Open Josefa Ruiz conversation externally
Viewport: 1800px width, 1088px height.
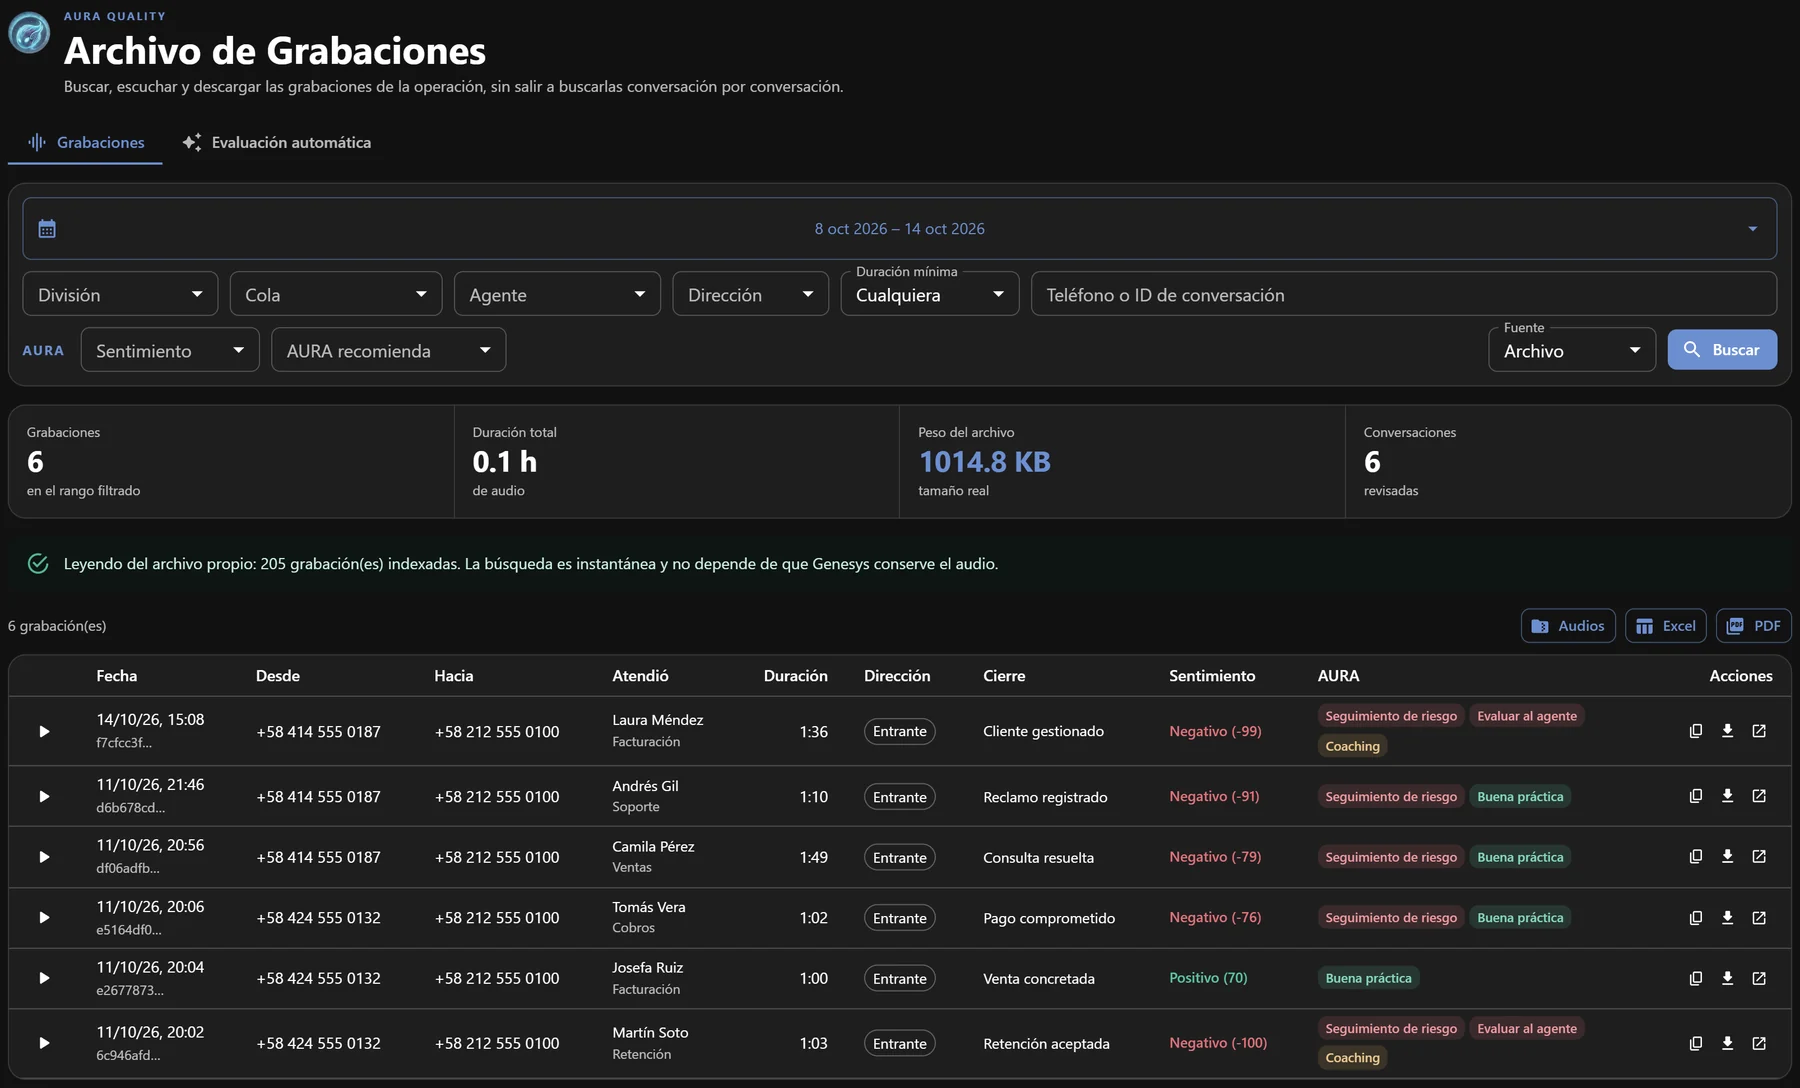click(1759, 978)
